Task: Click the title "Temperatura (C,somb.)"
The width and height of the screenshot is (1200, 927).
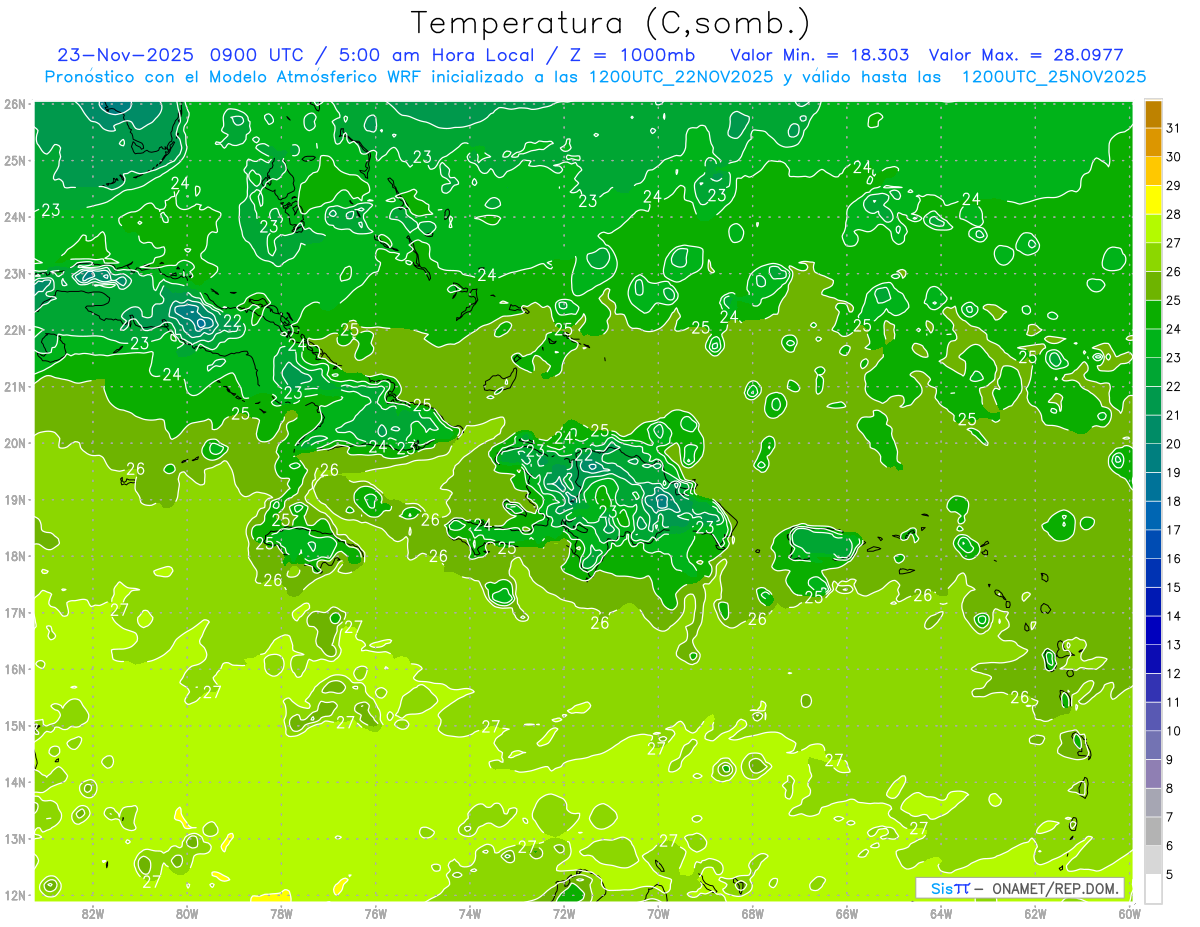Action: click(x=611, y=23)
